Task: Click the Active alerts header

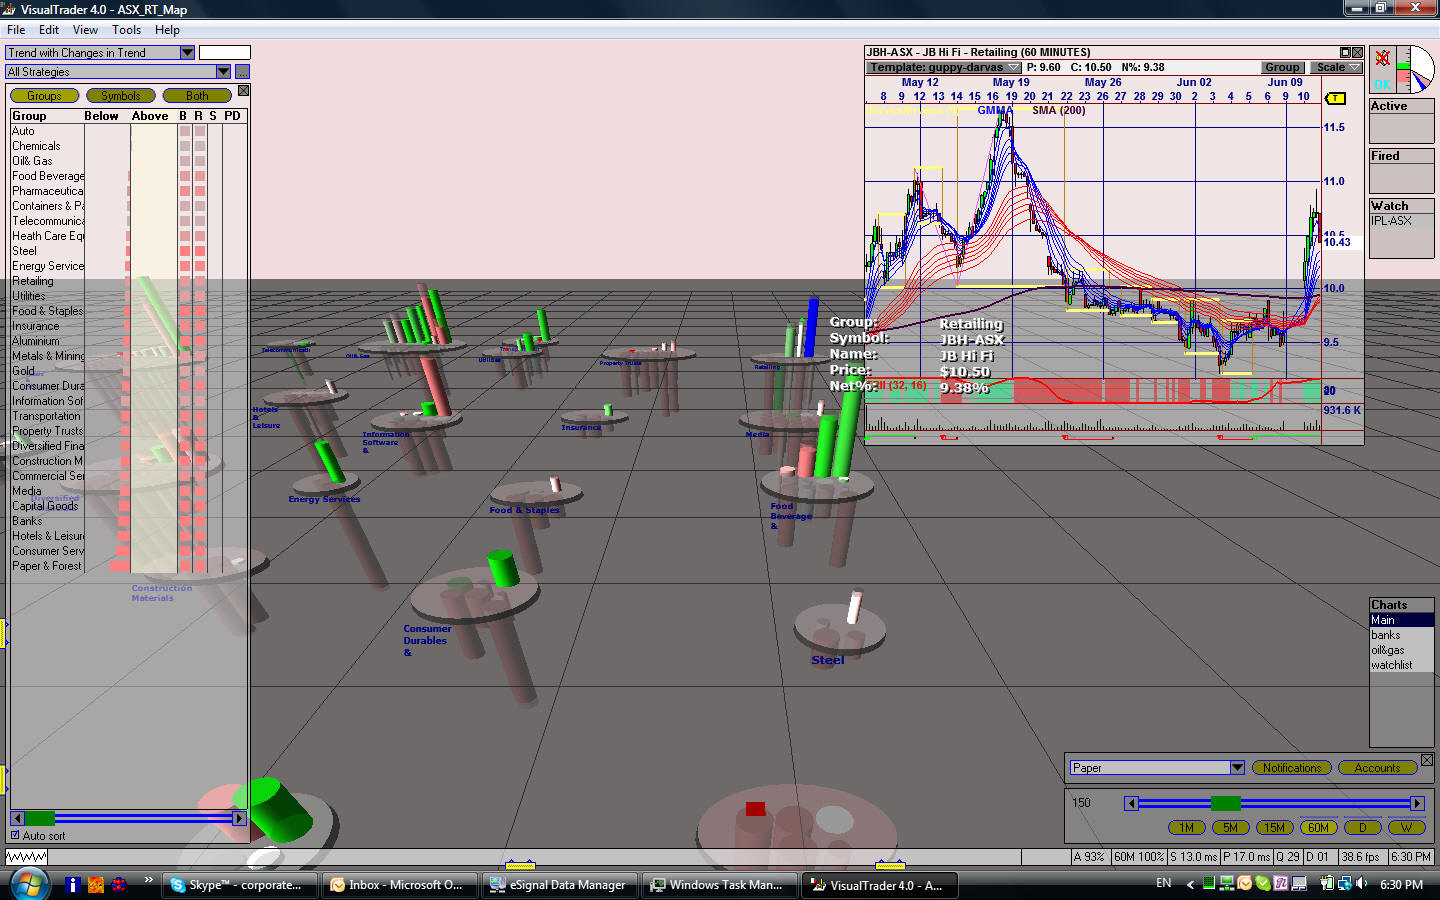Action: 1401,106
